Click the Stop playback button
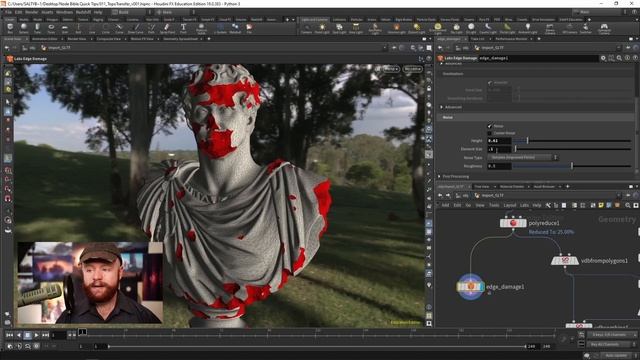The height and width of the screenshot is (360, 640). 27,335
